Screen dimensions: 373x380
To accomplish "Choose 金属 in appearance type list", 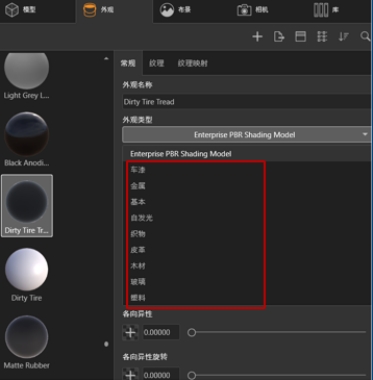I will pos(138,186).
